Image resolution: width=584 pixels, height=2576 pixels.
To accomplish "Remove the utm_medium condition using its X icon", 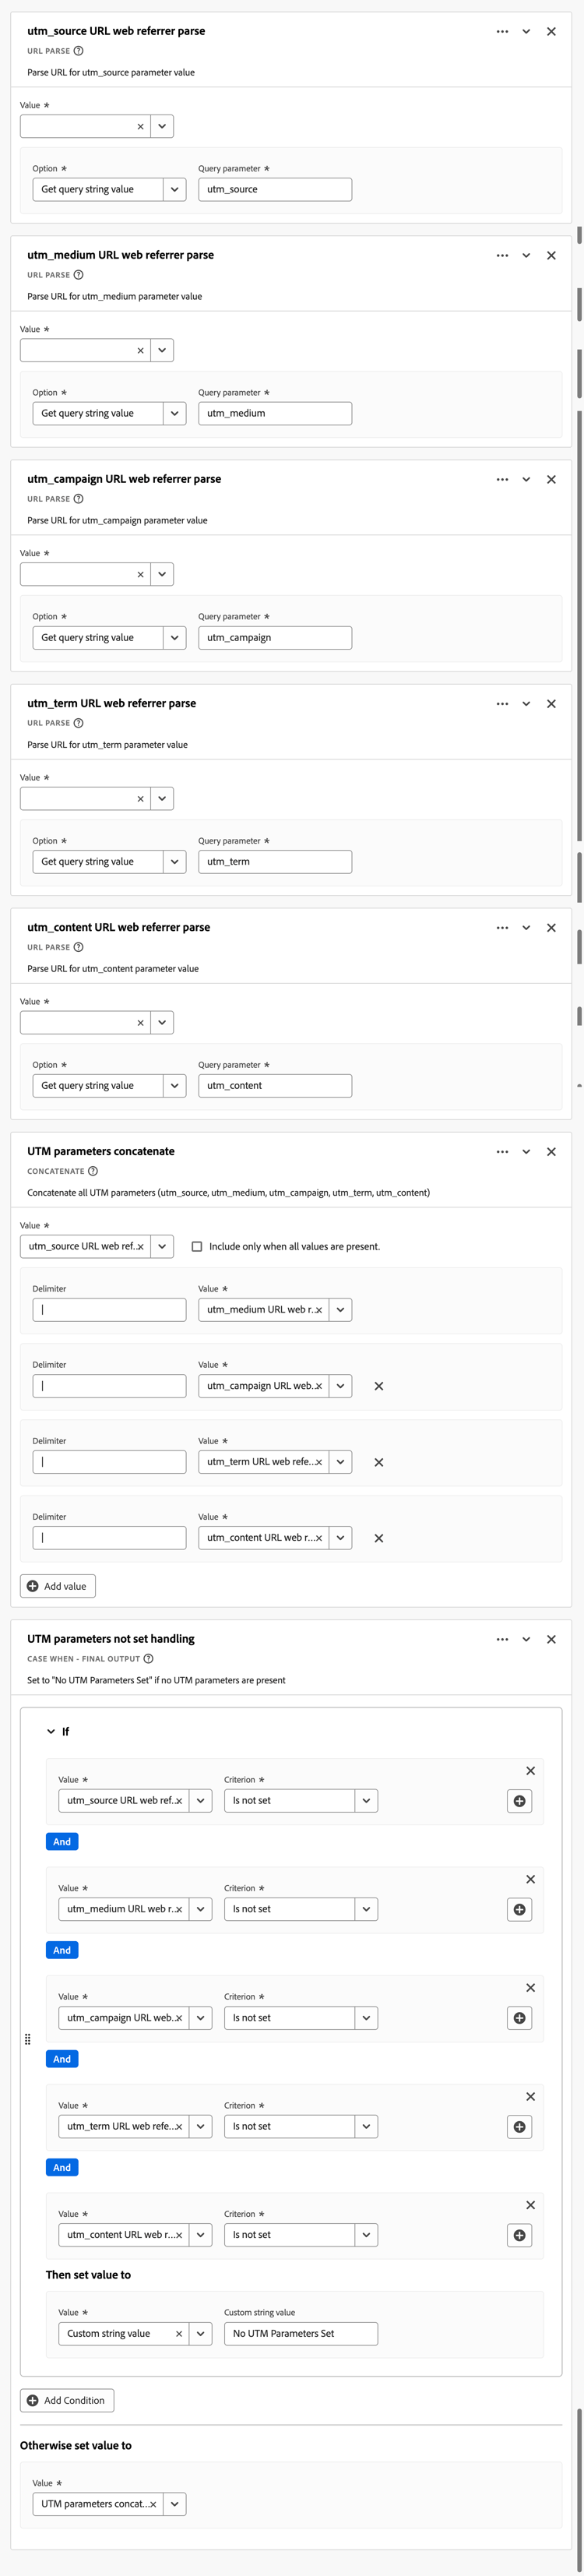I will [x=531, y=1879].
